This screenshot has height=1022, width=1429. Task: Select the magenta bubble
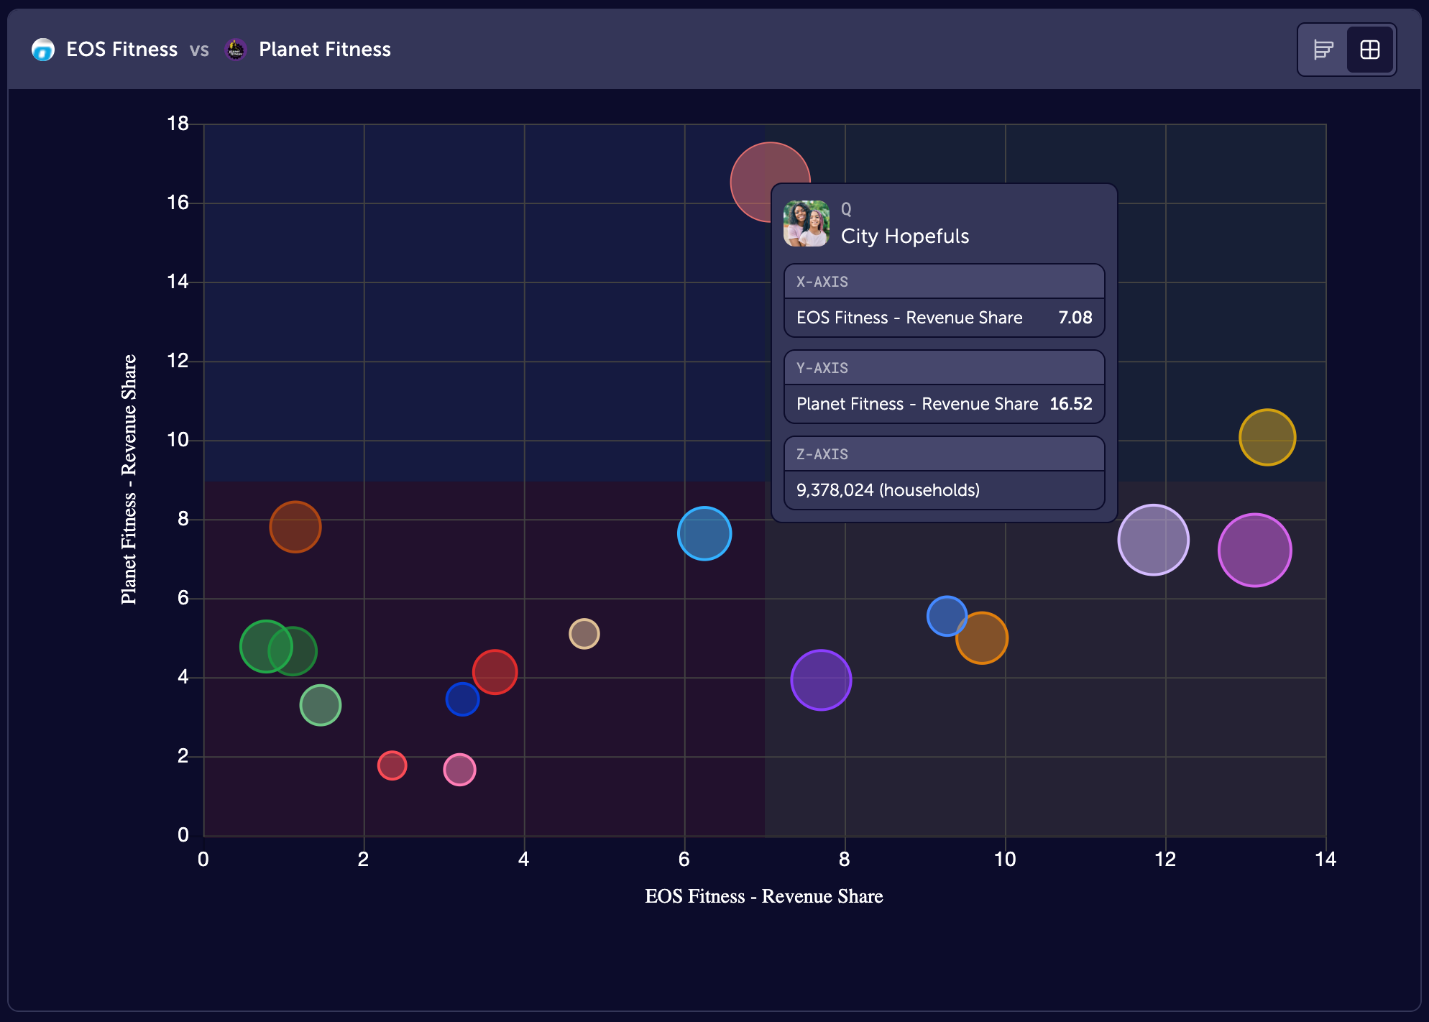tap(1254, 550)
